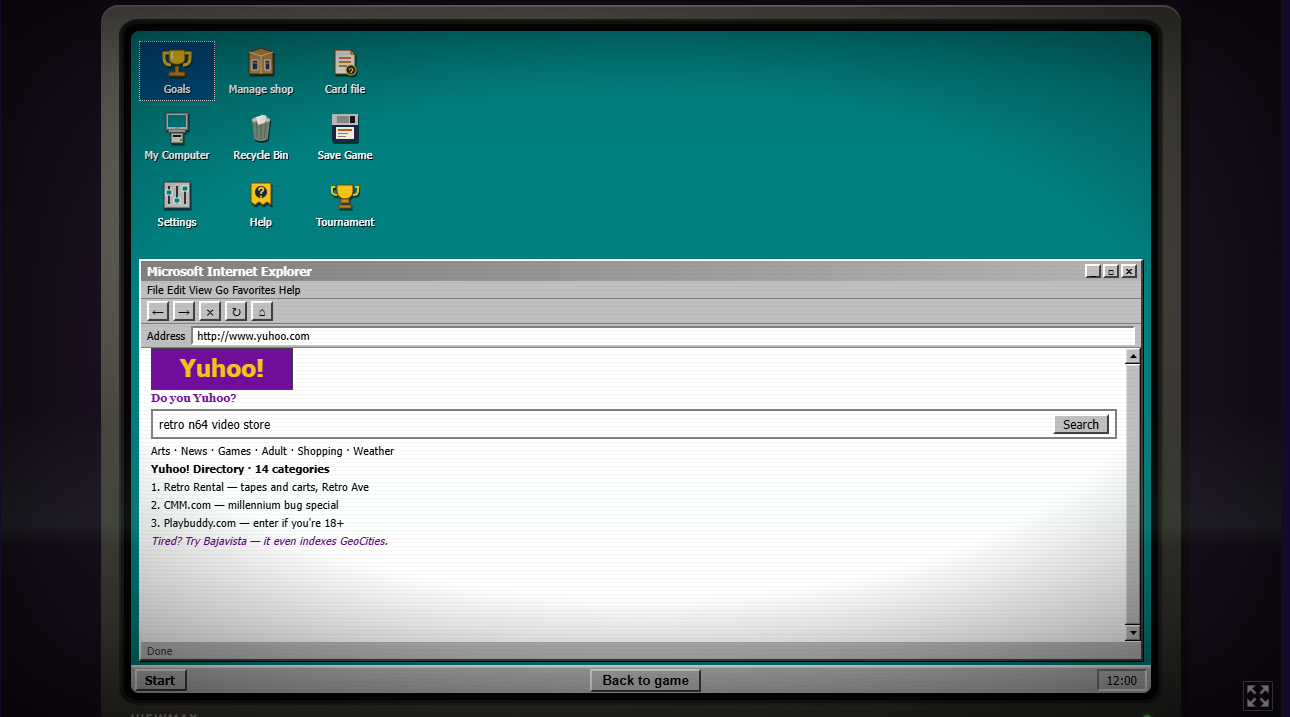Click the browser Refresh button

pos(236,311)
